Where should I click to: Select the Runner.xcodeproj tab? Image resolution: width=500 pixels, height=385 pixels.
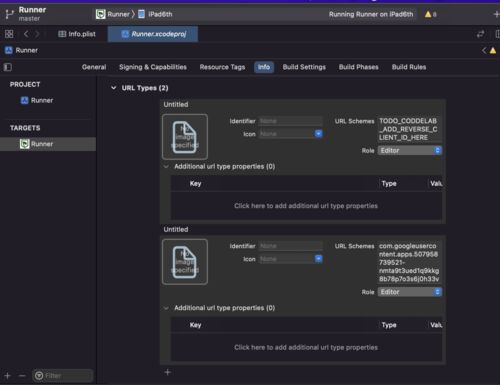click(x=153, y=34)
